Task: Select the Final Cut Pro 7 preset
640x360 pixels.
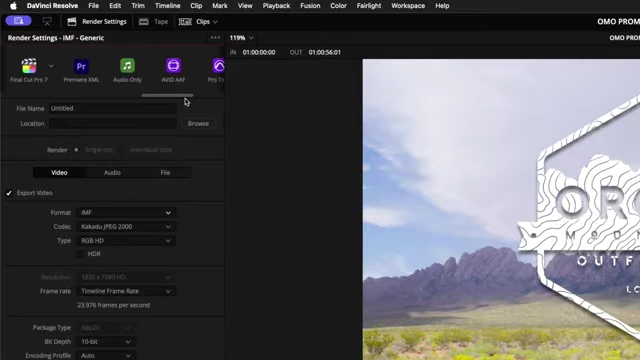Action: pos(29,71)
